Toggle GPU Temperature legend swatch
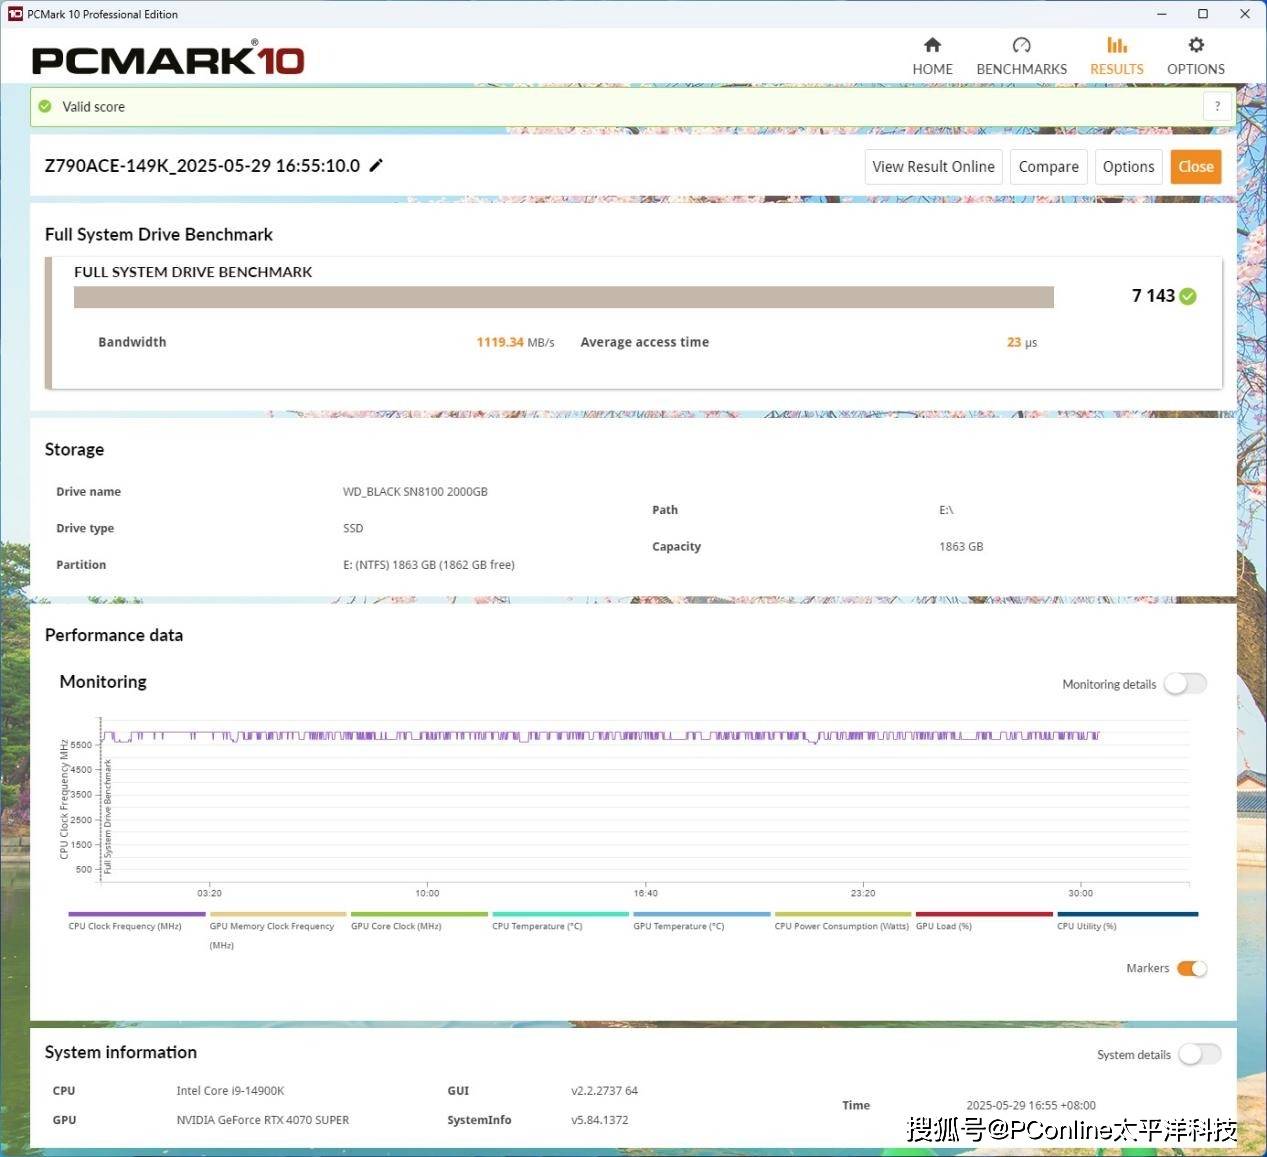Screen dimensions: 1267x1157 (x=702, y=914)
